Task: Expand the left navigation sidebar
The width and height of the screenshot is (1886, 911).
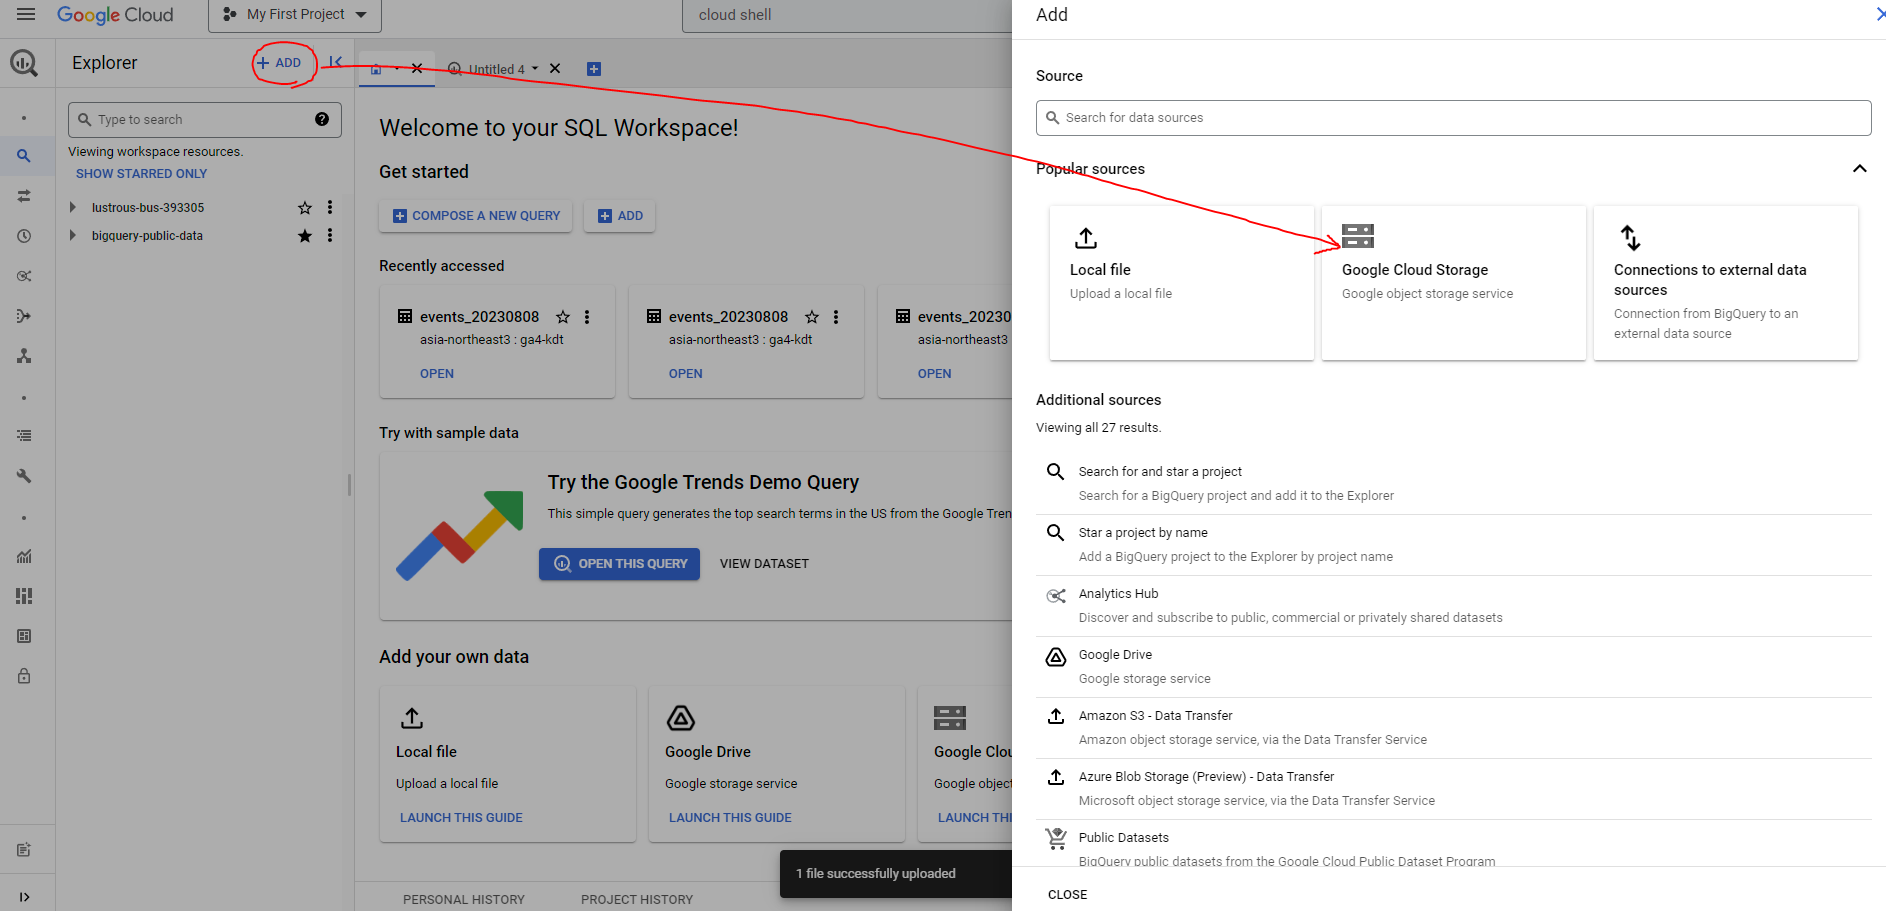Action: coord(24,897)
